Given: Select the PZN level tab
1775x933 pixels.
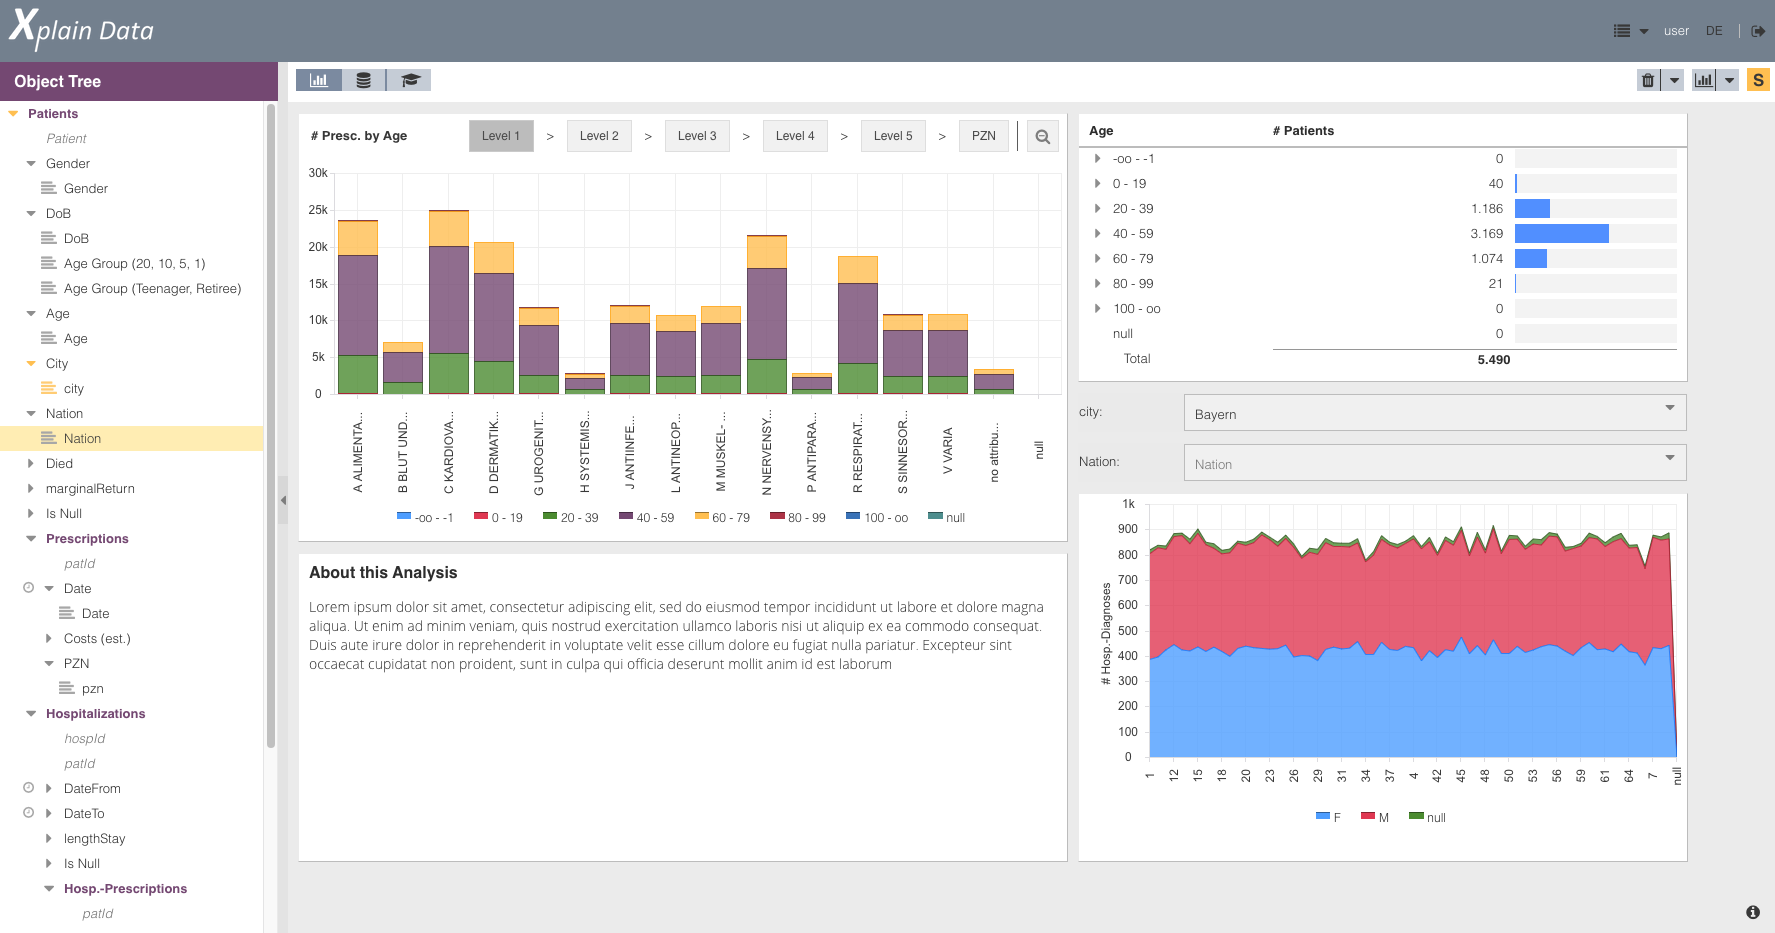Looking at the screenshot, I should tap(984, 136).
